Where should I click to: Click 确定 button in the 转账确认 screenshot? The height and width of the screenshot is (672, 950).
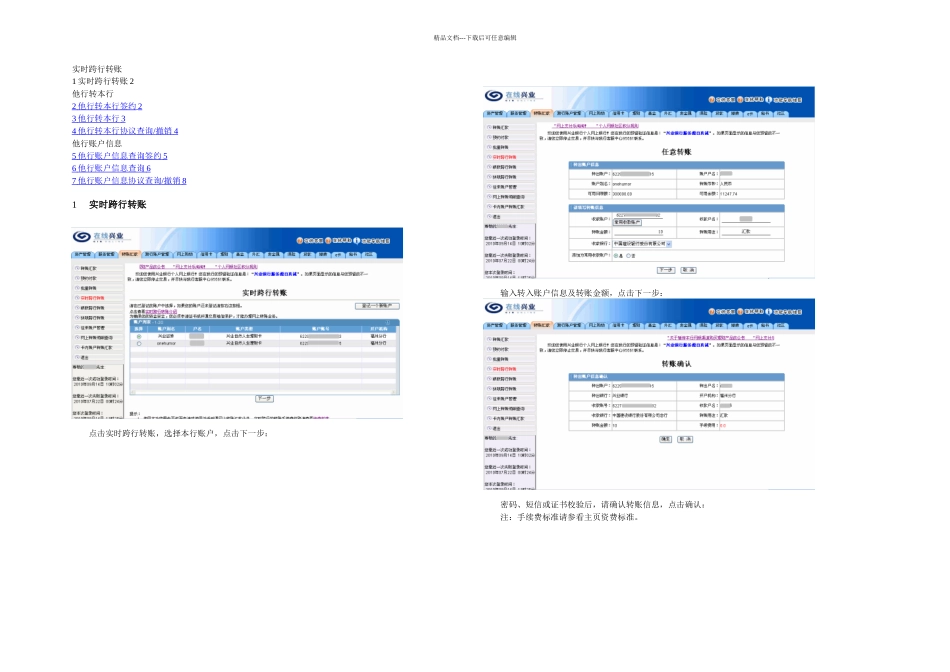point(665,439)
